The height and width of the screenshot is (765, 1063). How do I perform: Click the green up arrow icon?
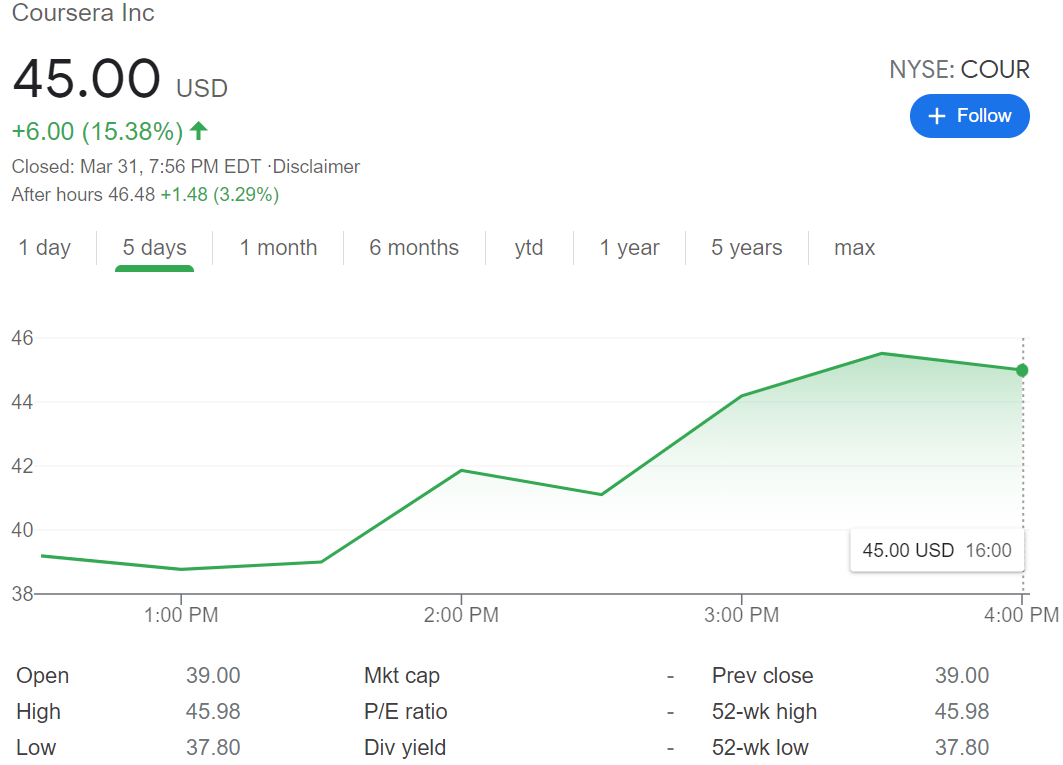tap(199, 130)
